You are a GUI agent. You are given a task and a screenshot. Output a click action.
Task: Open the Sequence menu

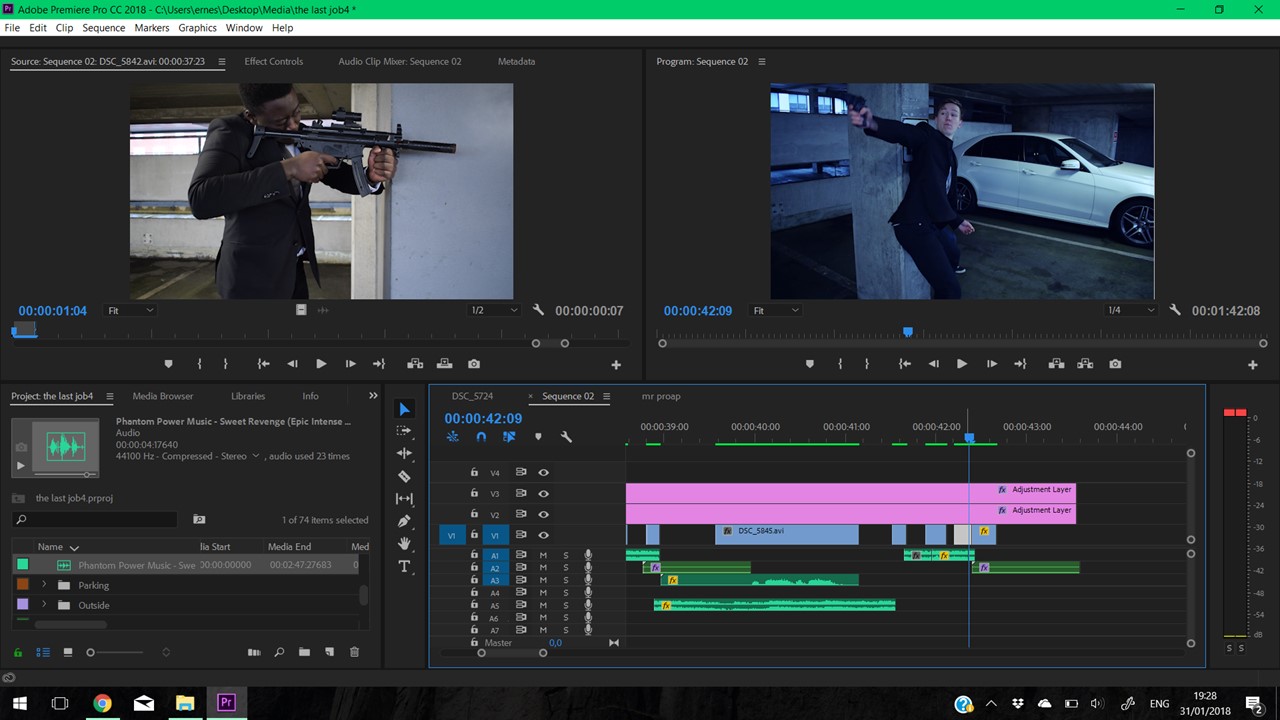pyautogui.click(x=103, y=28)
